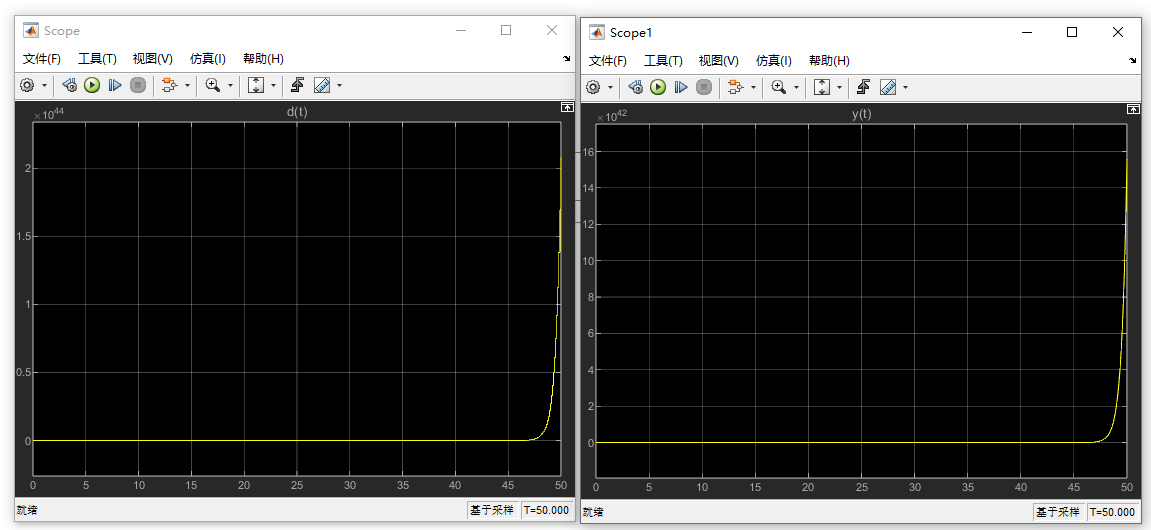The height and width of the screenshot is (530, 1151).
Task: Maximize the Scope window
Action: click(x=506, y=30)
